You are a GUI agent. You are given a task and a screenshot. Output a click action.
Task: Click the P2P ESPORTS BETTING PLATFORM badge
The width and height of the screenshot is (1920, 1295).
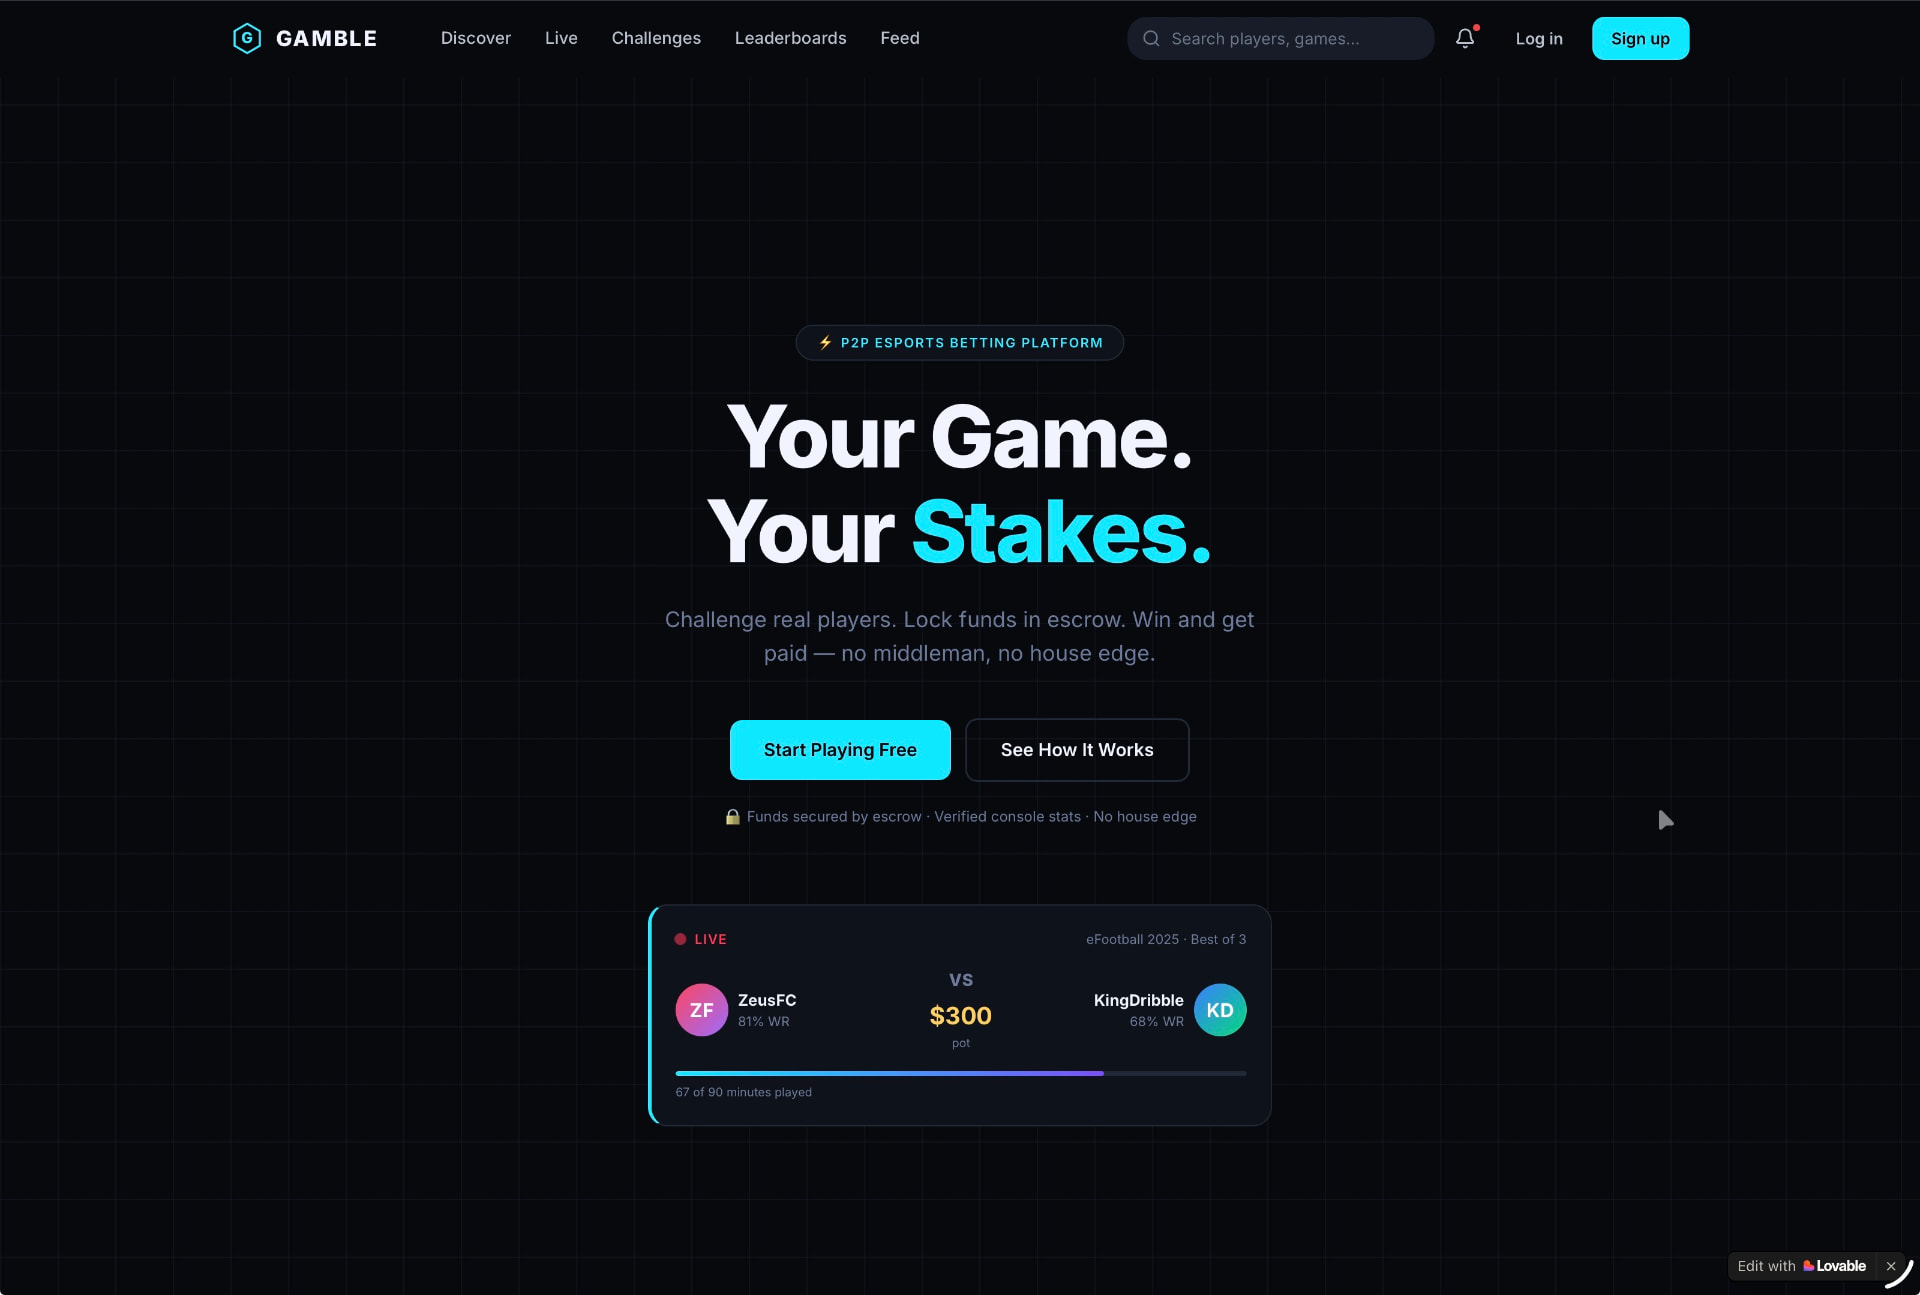(960, 342)
